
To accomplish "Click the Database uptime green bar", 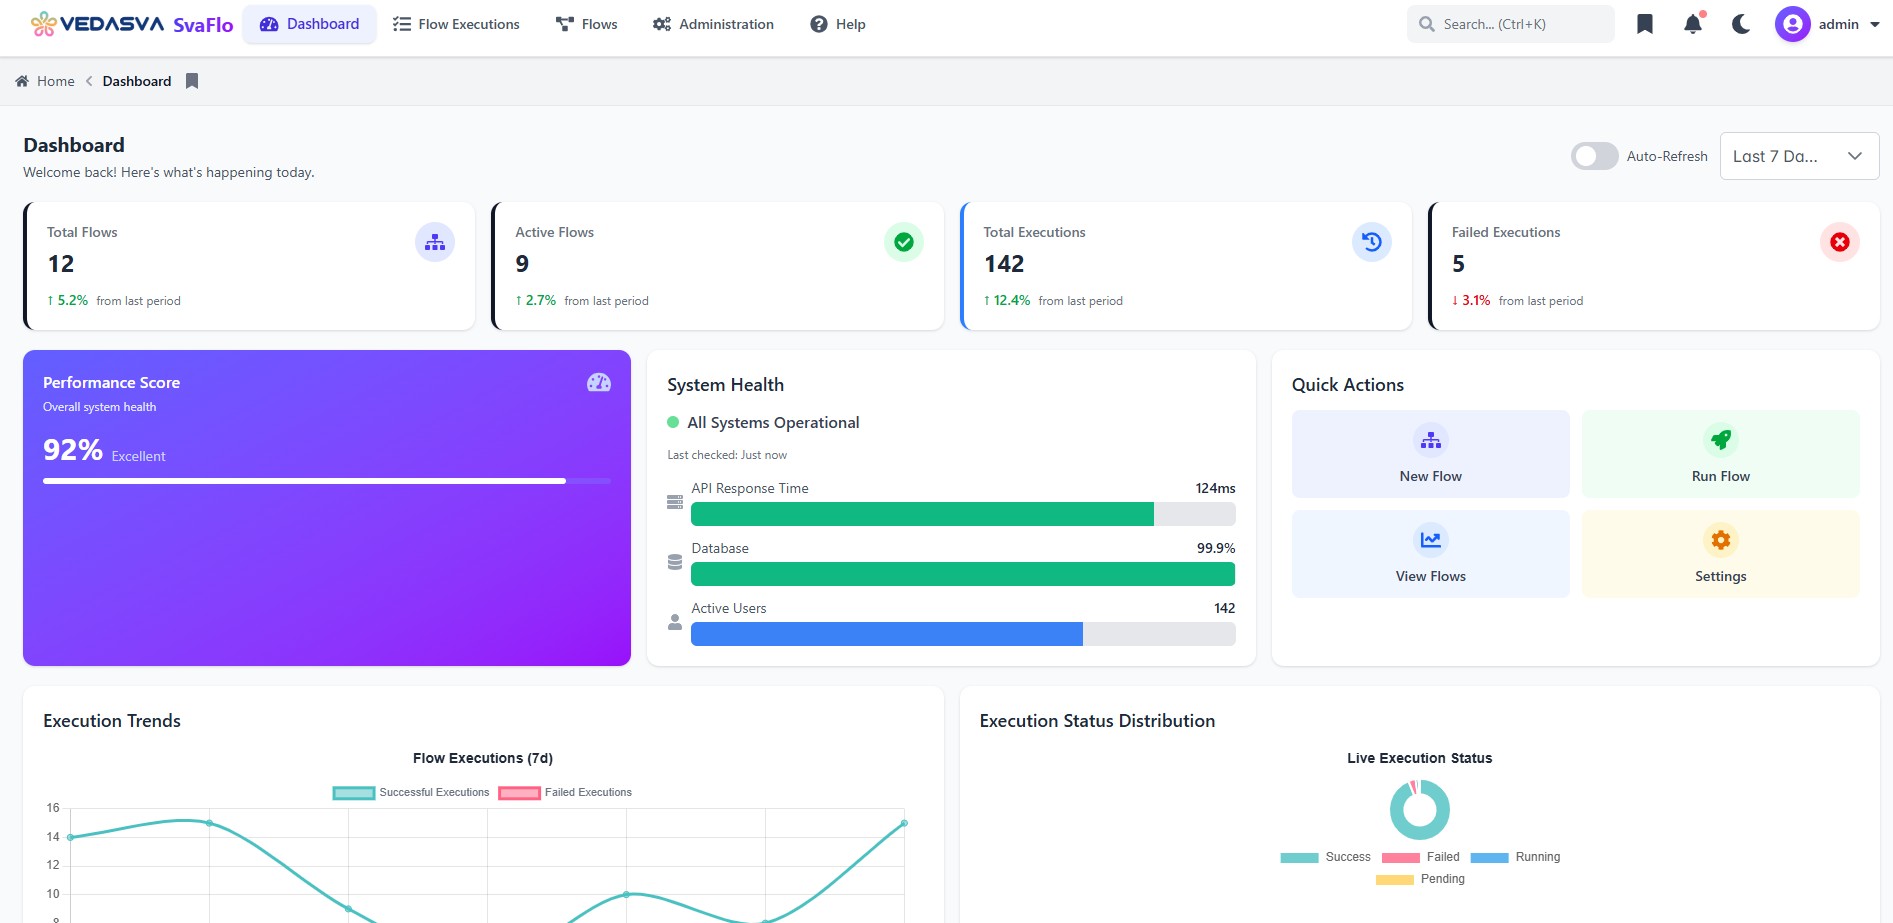I will [963, 574].
